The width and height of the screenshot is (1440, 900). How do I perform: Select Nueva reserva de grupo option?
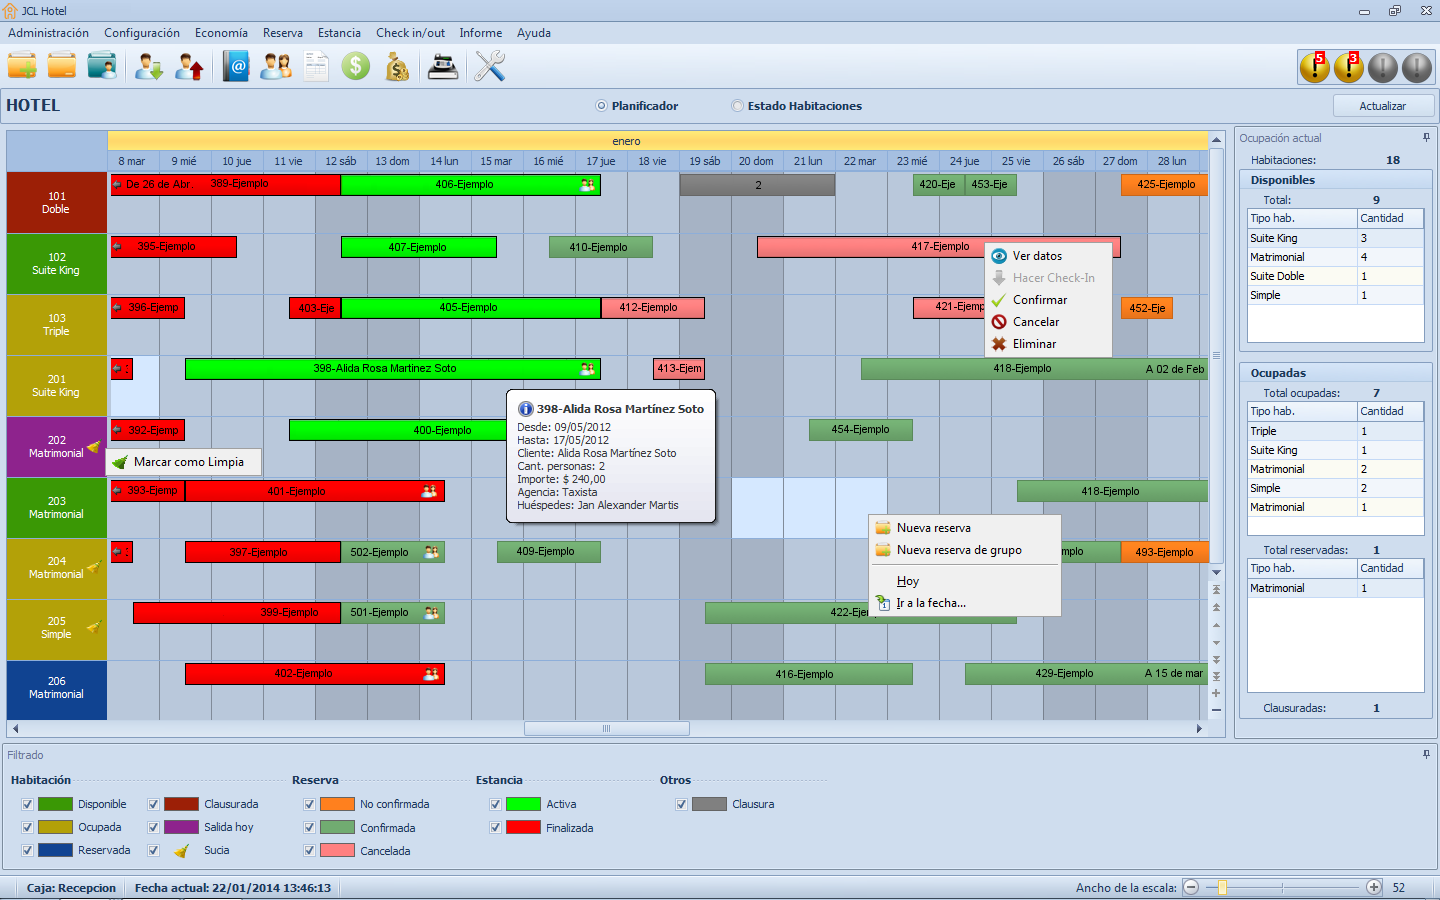pyautogui.click(x=958, y=550)
